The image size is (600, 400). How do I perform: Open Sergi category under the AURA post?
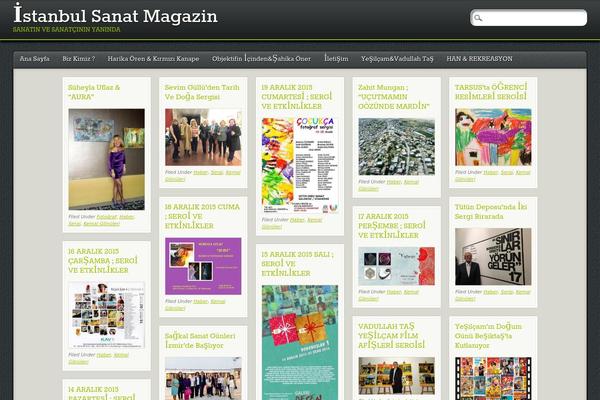pyautogui.click(x=74, y=224)
